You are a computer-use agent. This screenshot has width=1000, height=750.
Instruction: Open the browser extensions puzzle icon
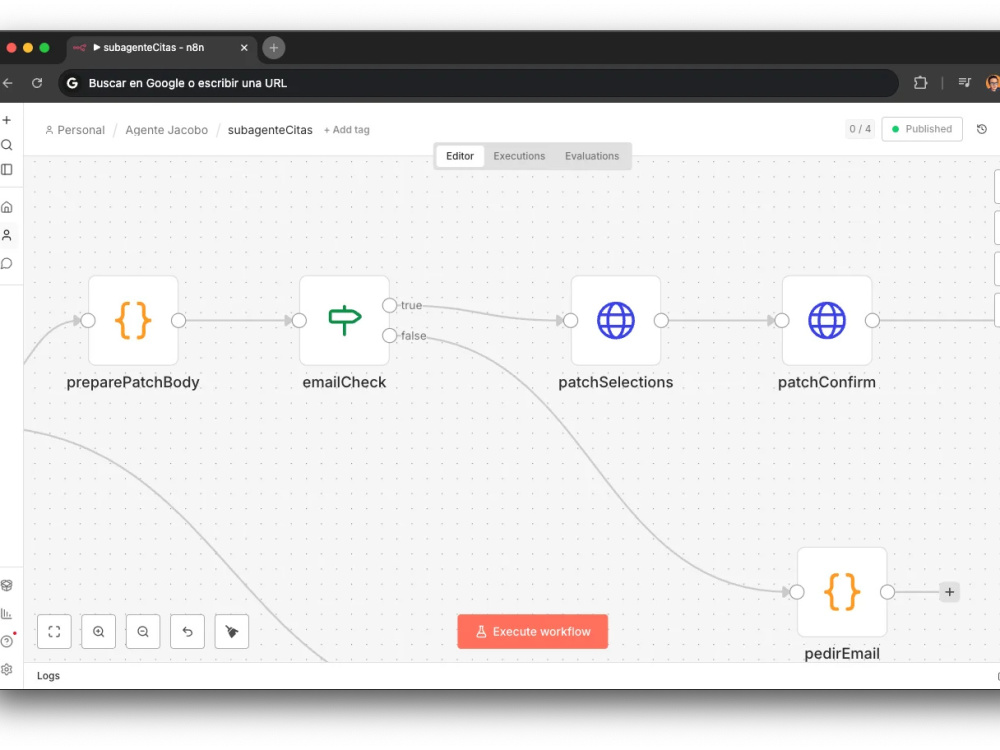pyautogui.click(x=920, y=82)
